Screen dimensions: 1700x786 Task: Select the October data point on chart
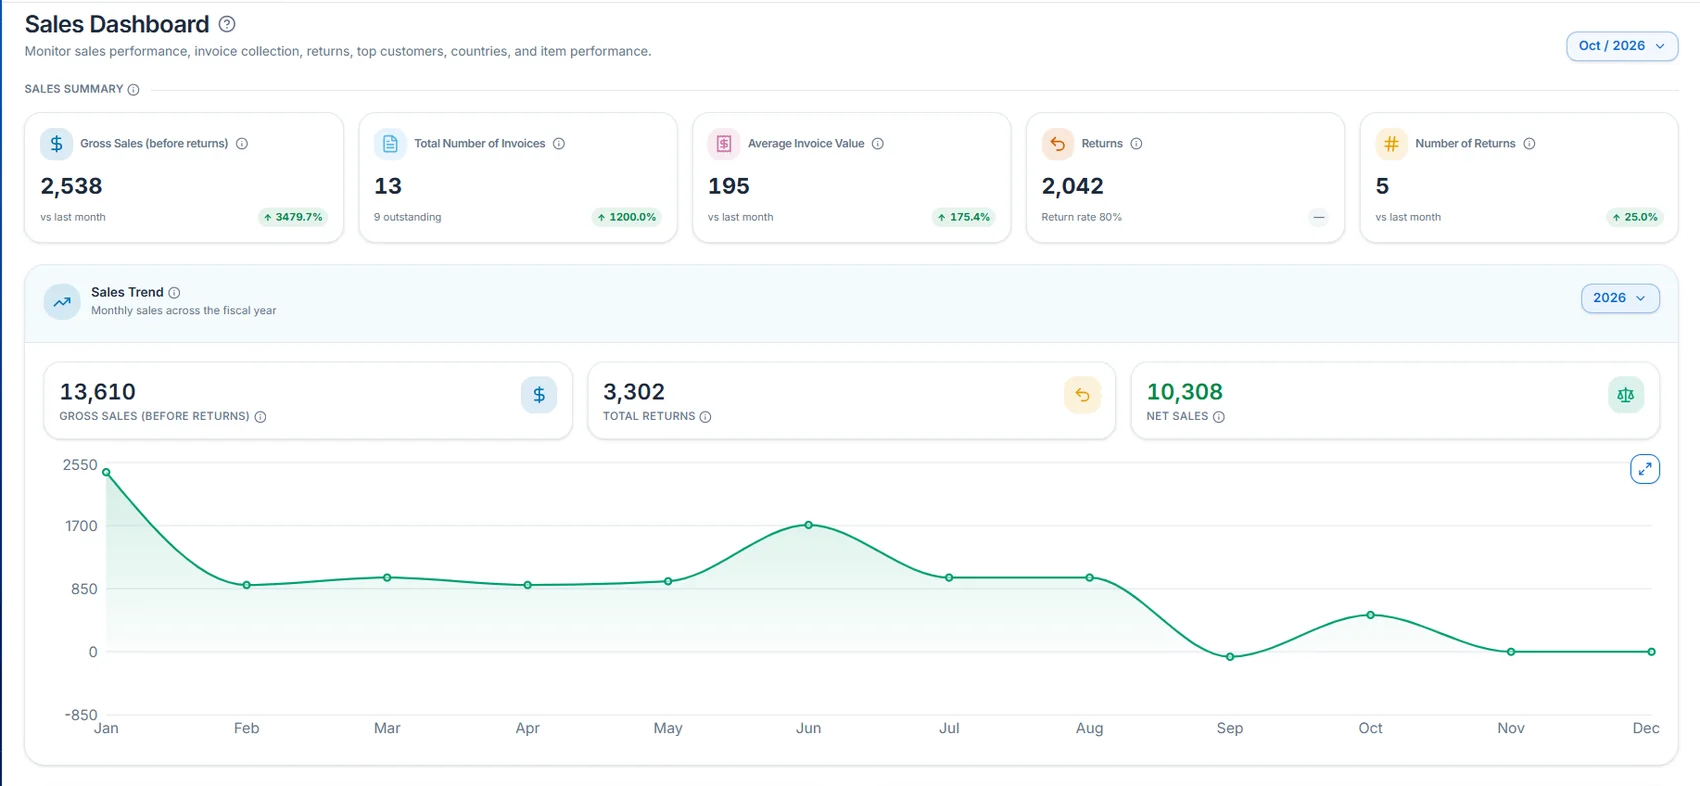click(x=1371, y=615)
